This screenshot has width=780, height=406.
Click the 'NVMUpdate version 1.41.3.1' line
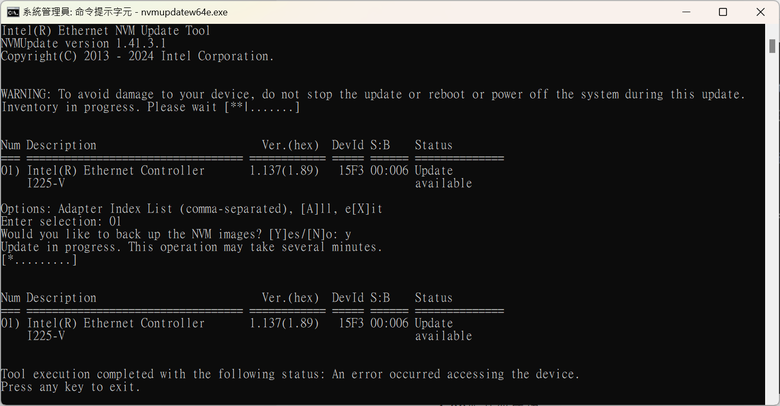pos(83,43)
